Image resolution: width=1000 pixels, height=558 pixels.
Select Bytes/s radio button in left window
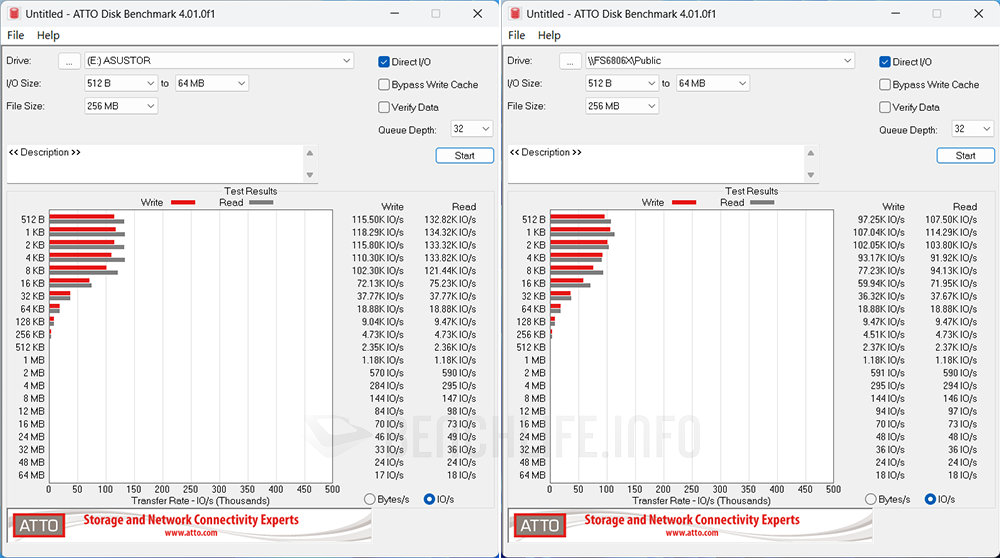coord(370,499)
